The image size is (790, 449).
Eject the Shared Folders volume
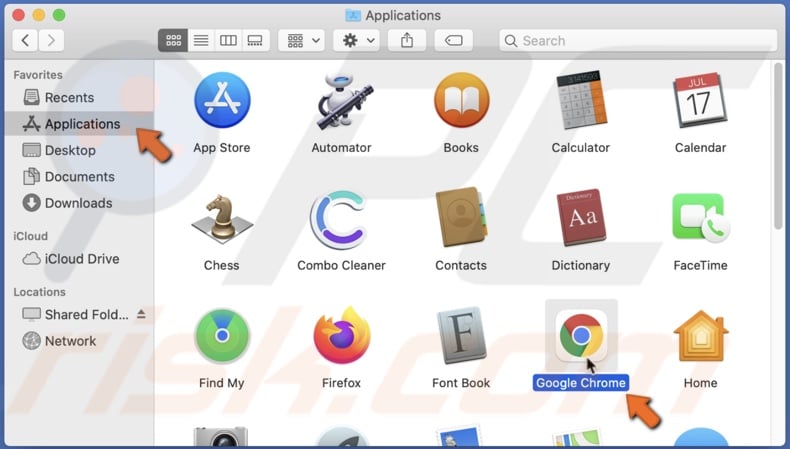pos(141,314)
